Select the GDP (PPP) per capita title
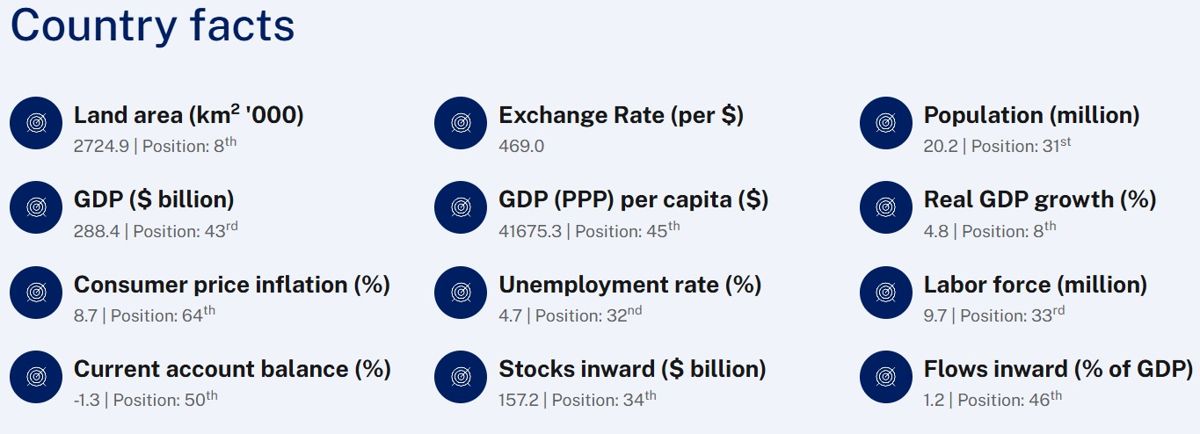 click(x=634, y=200)
